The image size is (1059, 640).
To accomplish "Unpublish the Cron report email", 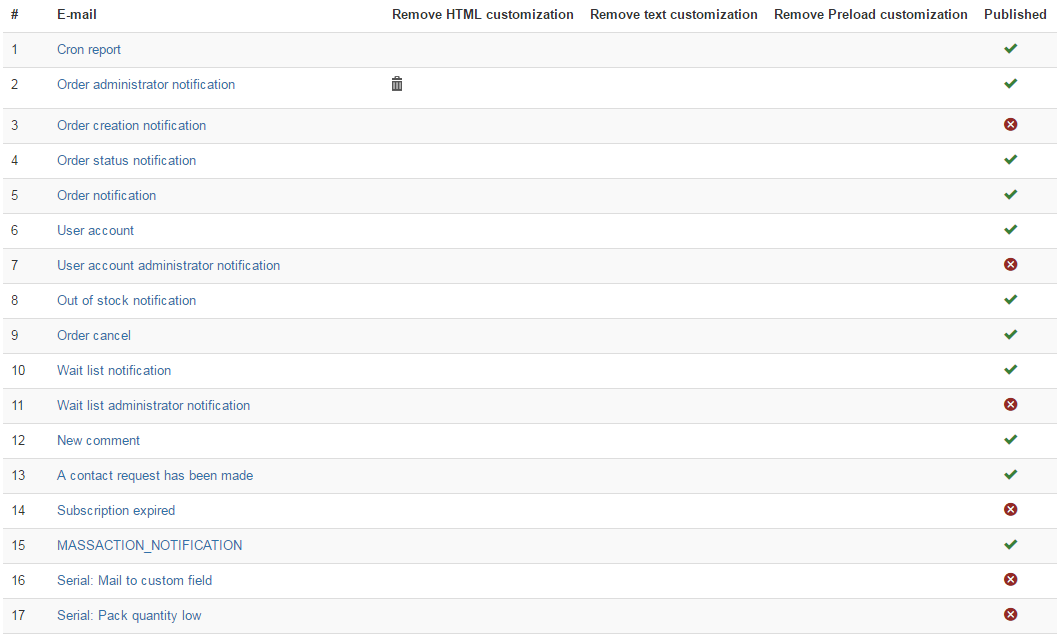I will tap(1010, 49).
